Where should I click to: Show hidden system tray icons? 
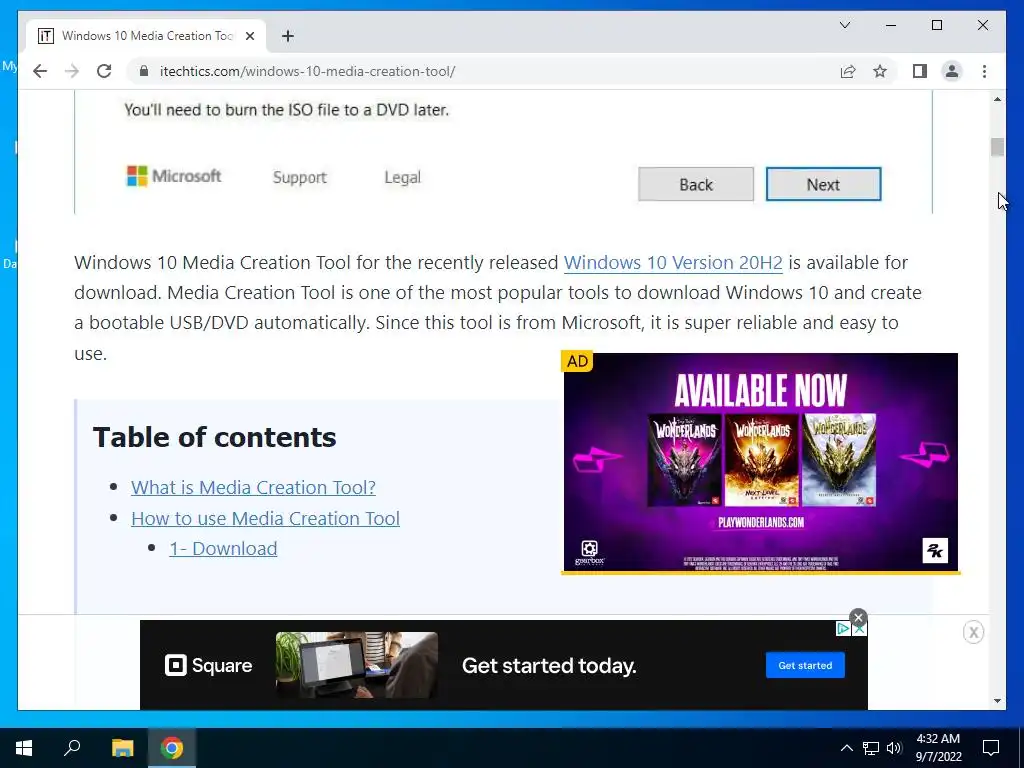point(846,748)
